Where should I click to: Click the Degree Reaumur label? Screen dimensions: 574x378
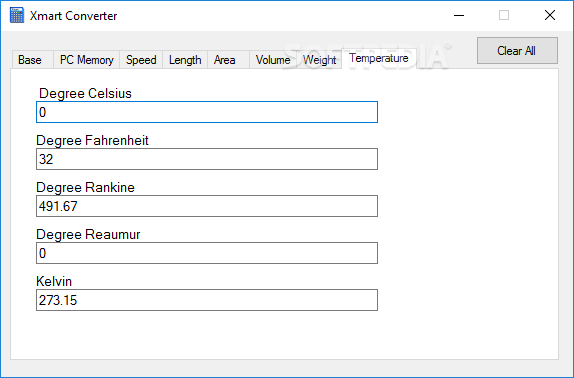tap(88, 235)
